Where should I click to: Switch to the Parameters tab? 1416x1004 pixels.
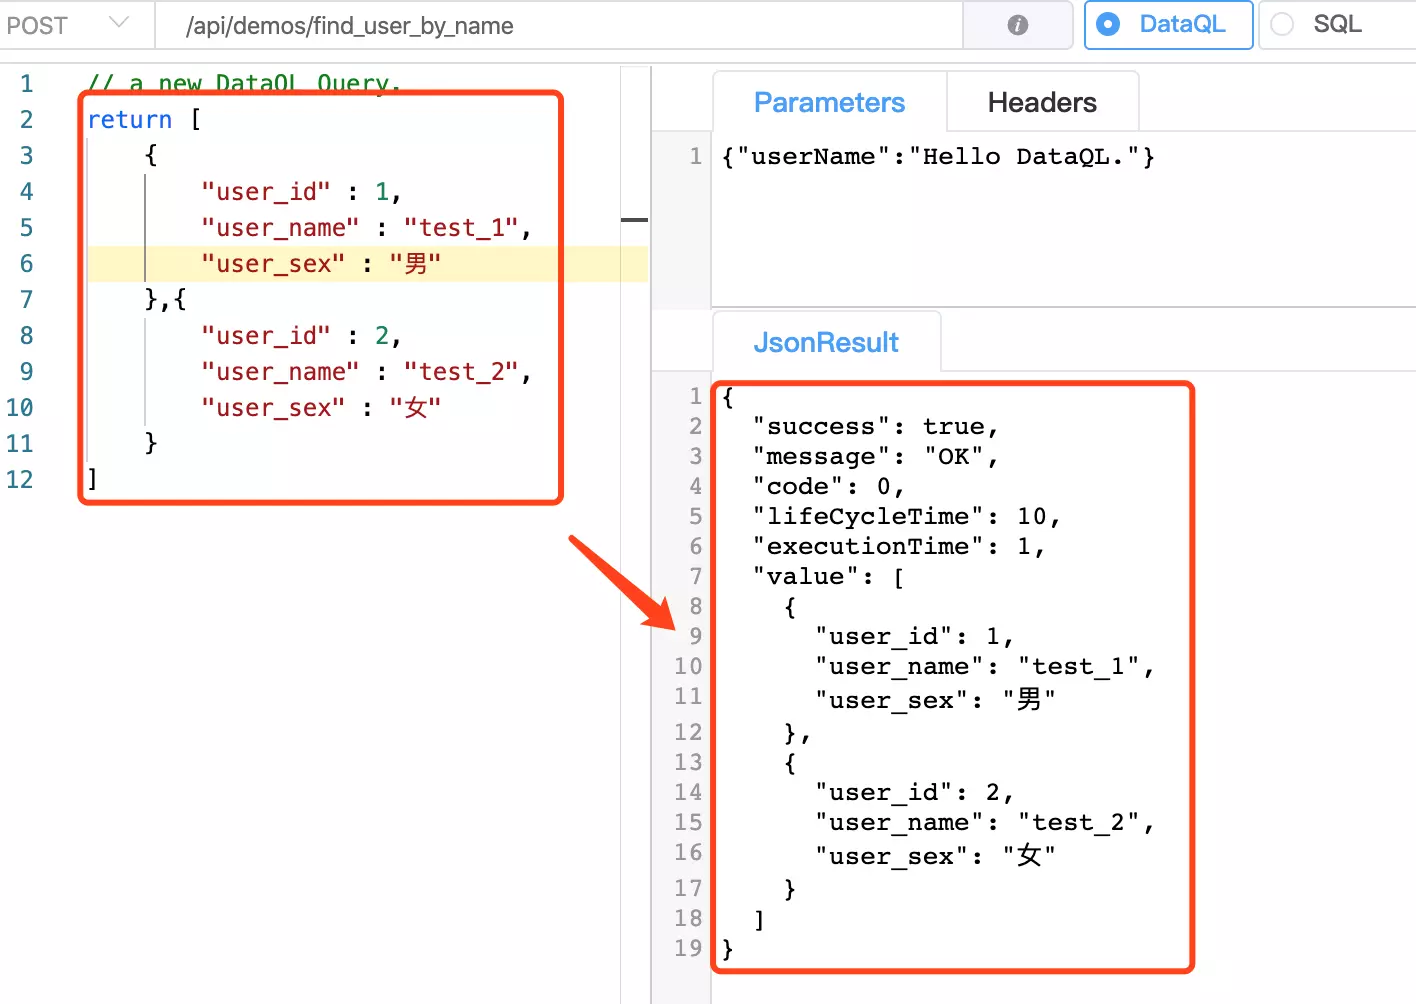pyautogui.click(x=829, y=102)
